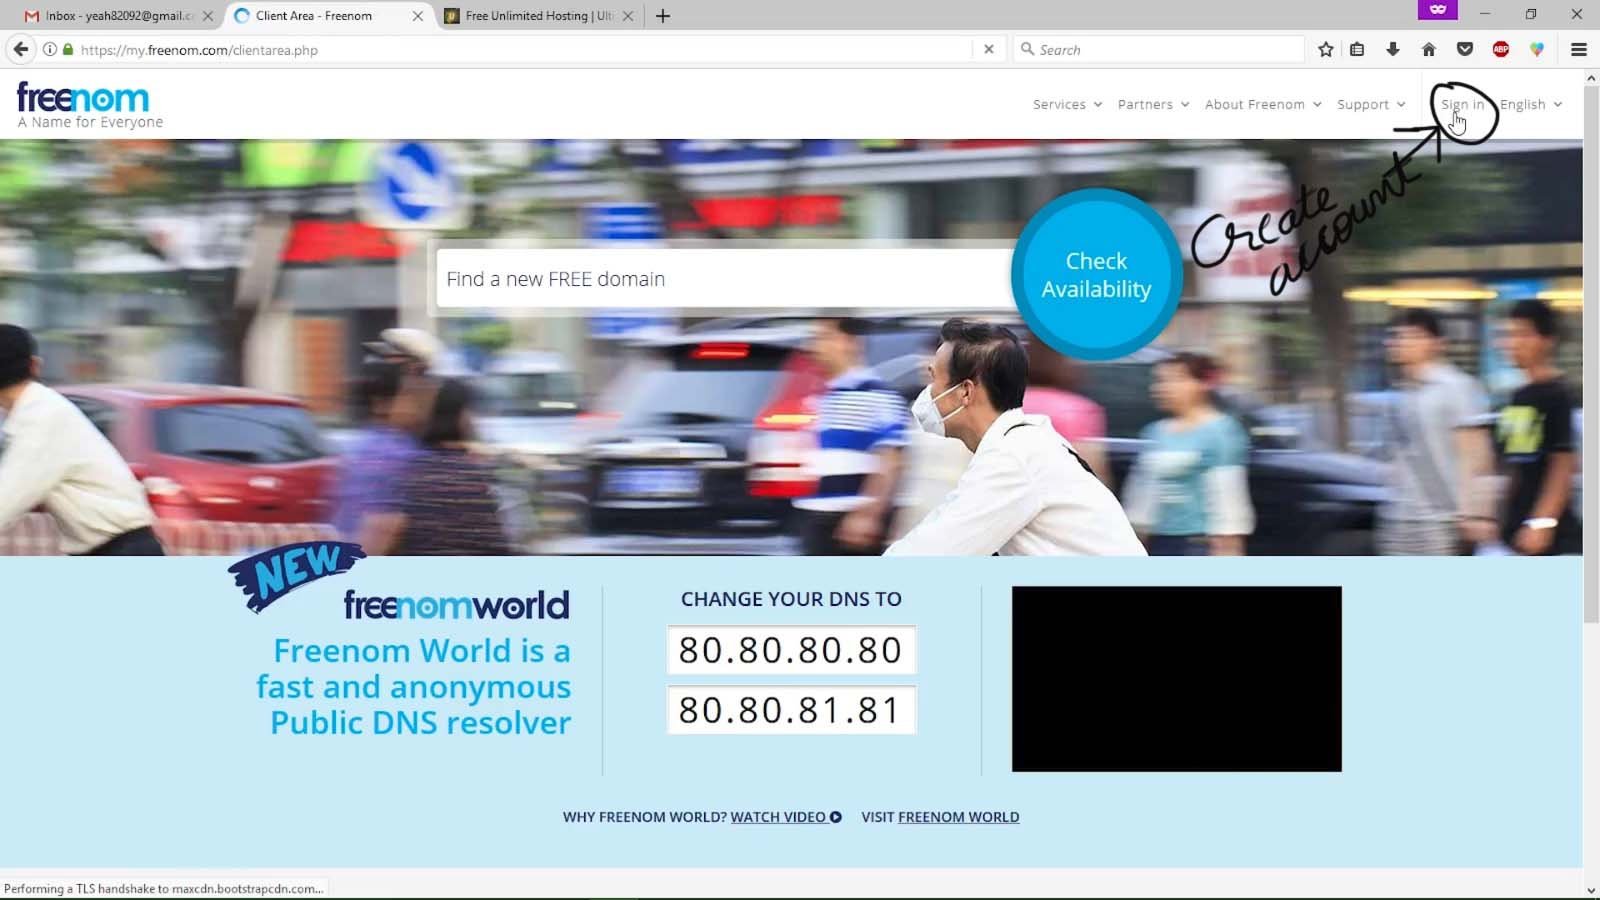The image size is (1600, 900).
Task: Click the colorful heart extension icon
Action: pos(1537,49)
